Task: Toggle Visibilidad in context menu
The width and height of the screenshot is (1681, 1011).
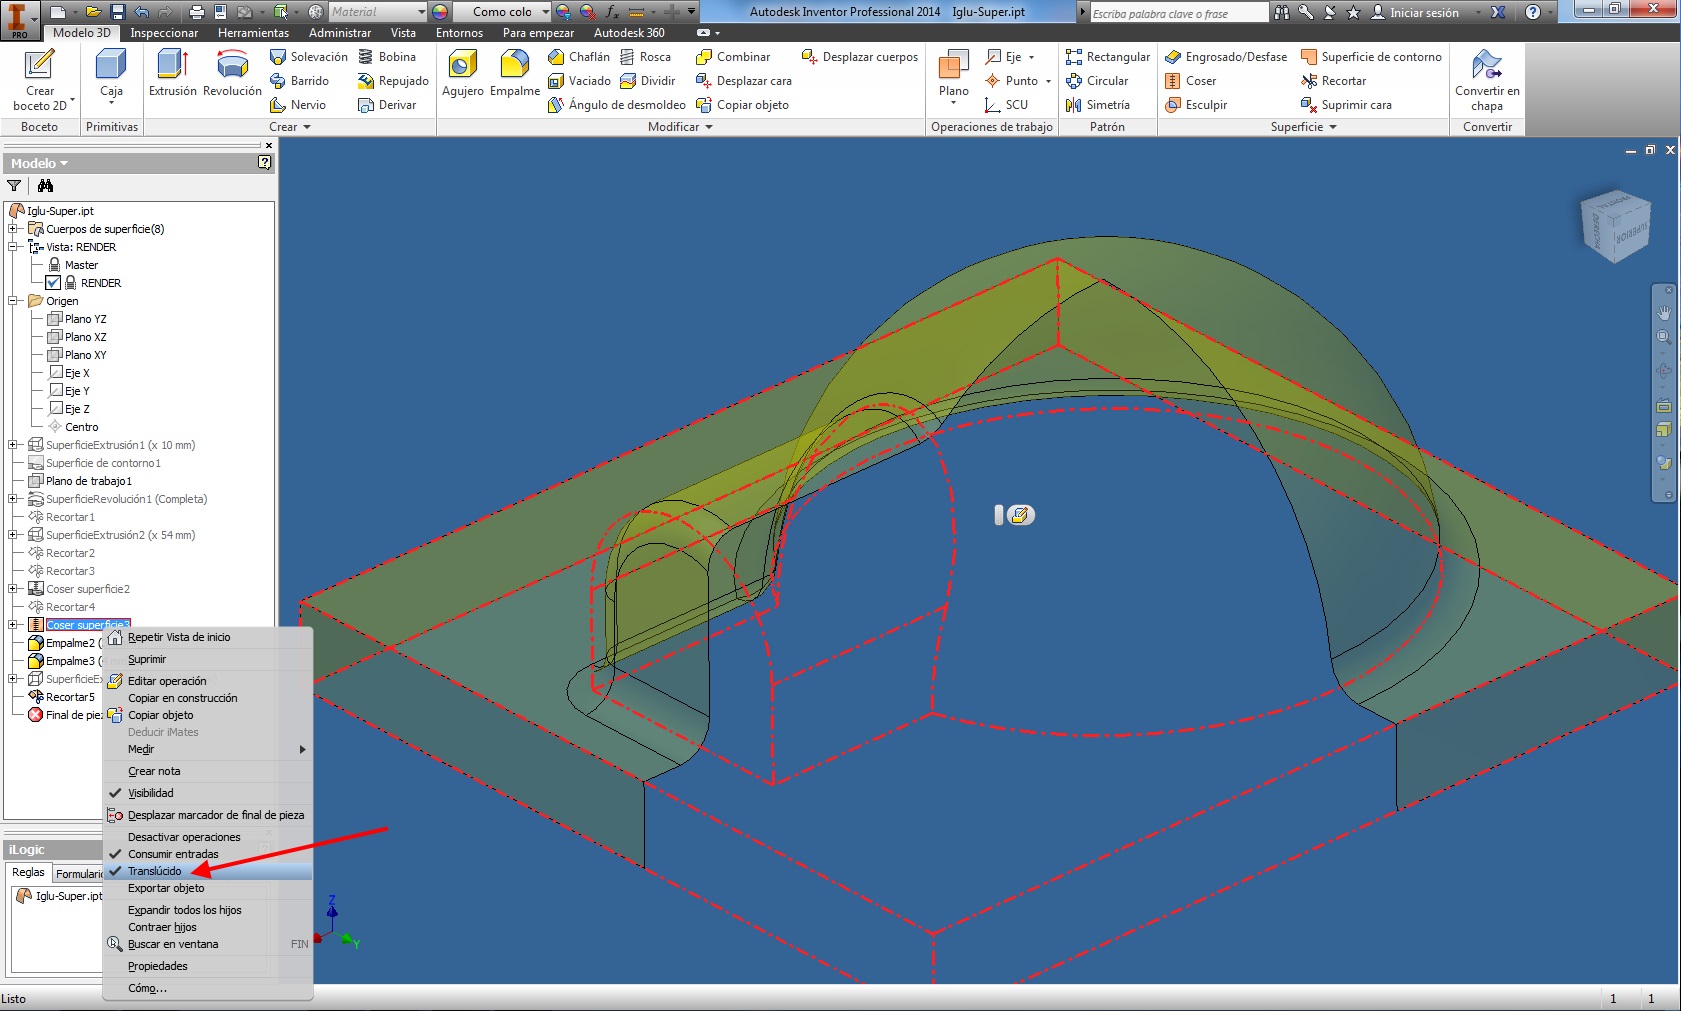Action: tap(208, 793)
